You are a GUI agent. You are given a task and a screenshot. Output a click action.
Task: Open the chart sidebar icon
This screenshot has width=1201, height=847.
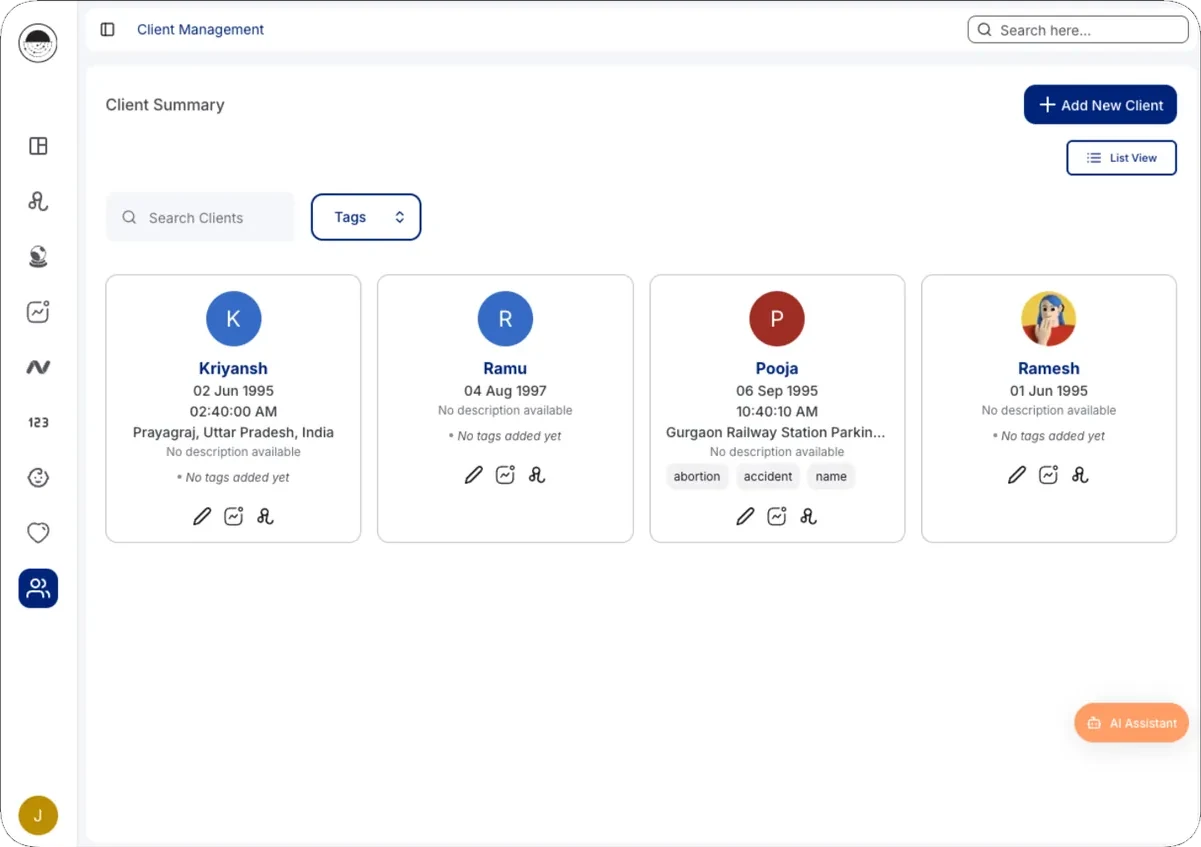coord(38,312)
